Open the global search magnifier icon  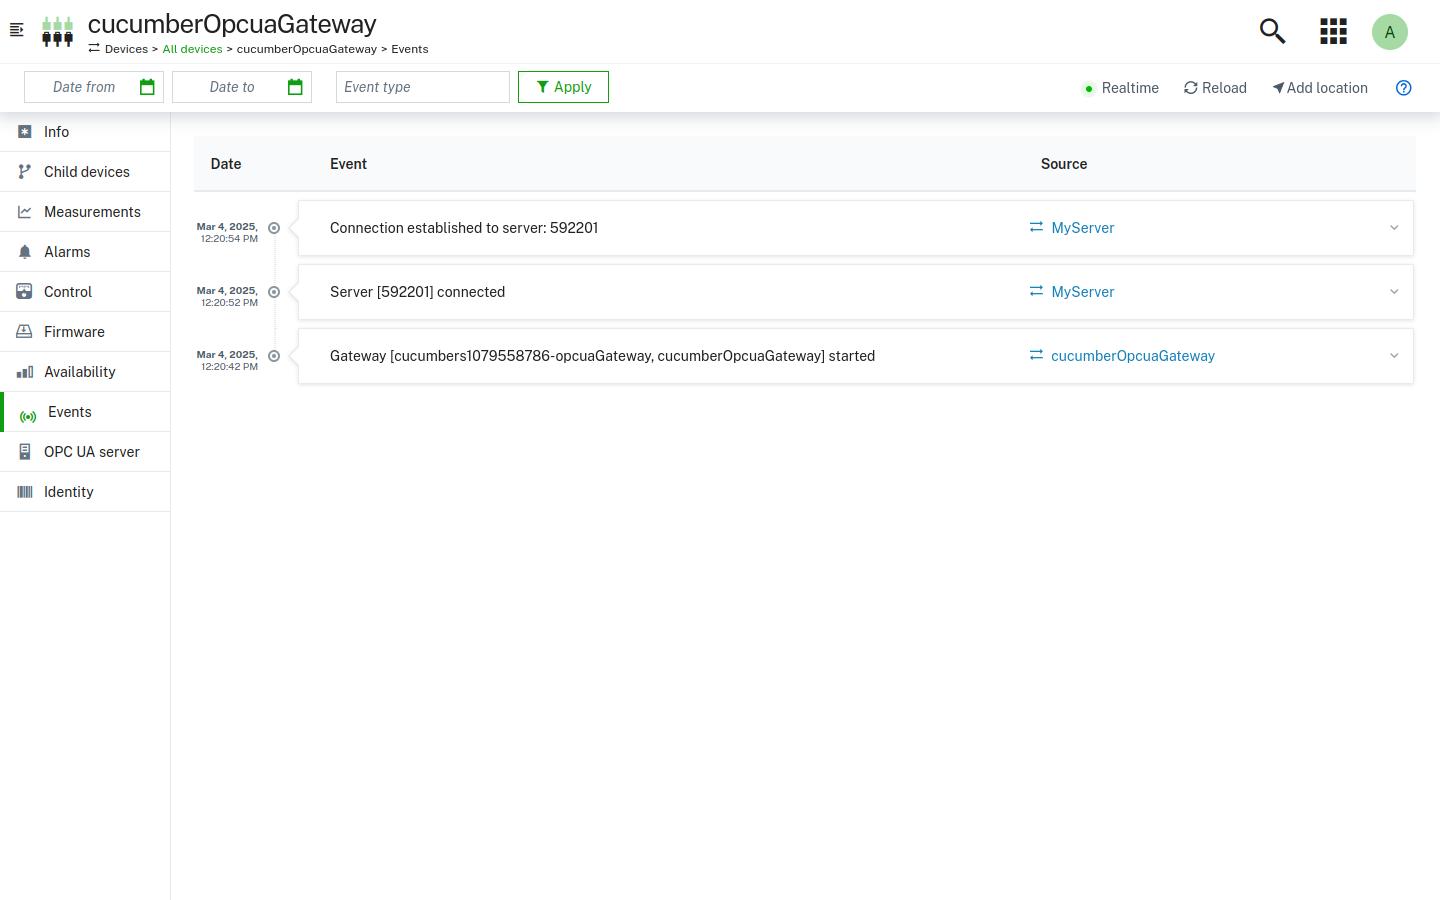(1272, 31)
